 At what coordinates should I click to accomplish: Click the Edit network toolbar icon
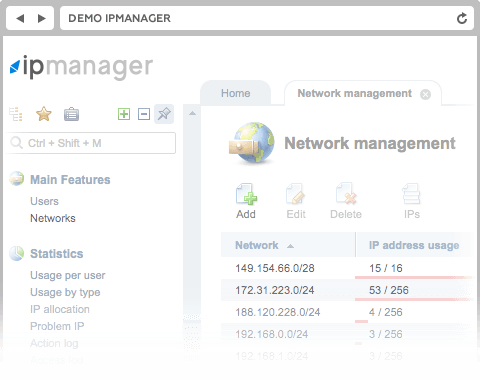click(x=295, y=194)
